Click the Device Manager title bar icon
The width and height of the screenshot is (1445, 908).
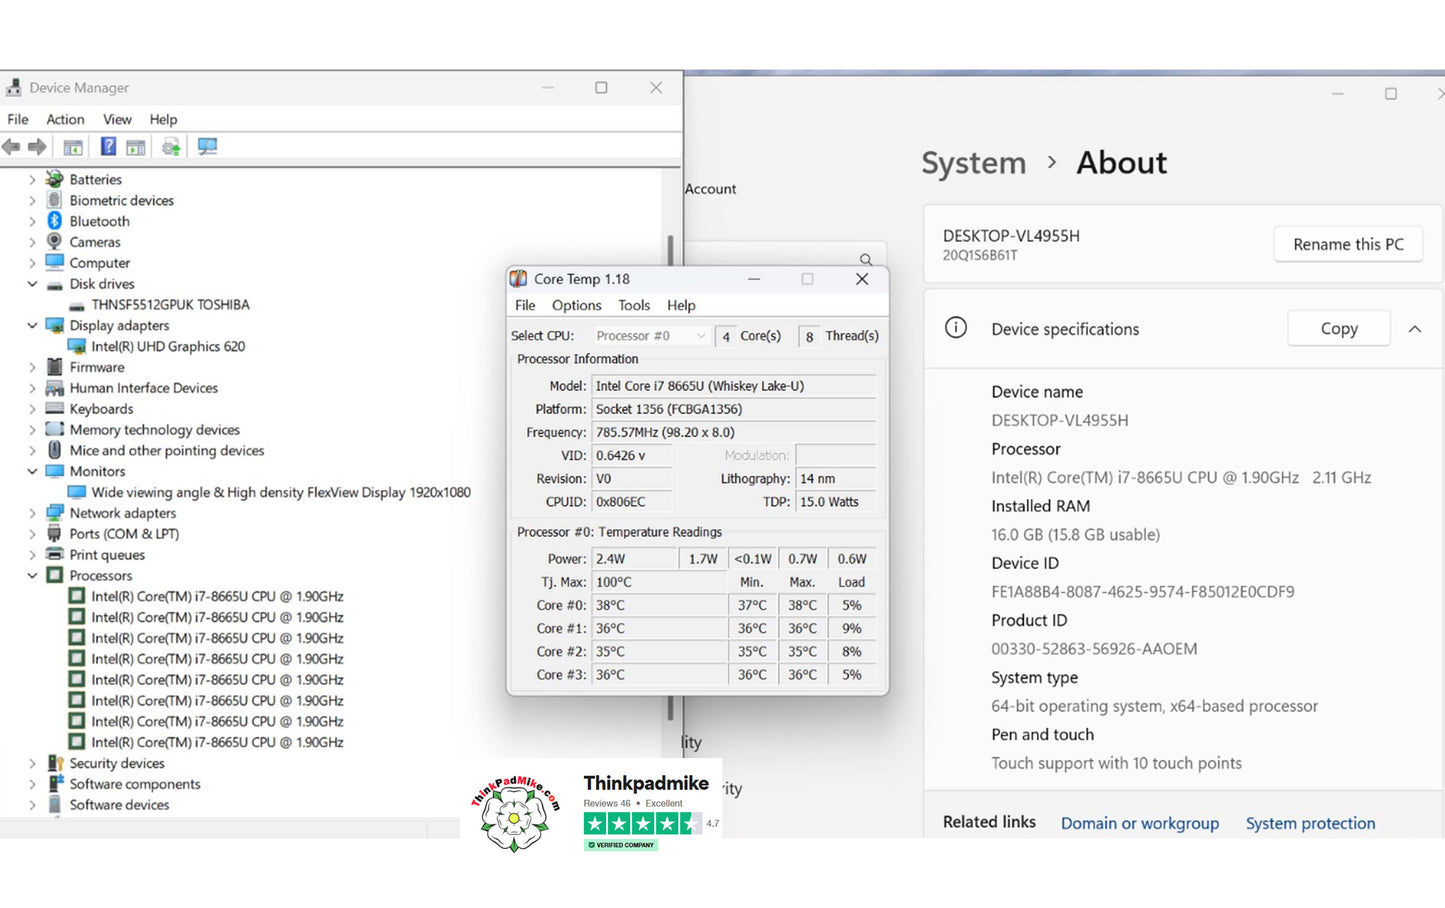[x=14, y=88]
